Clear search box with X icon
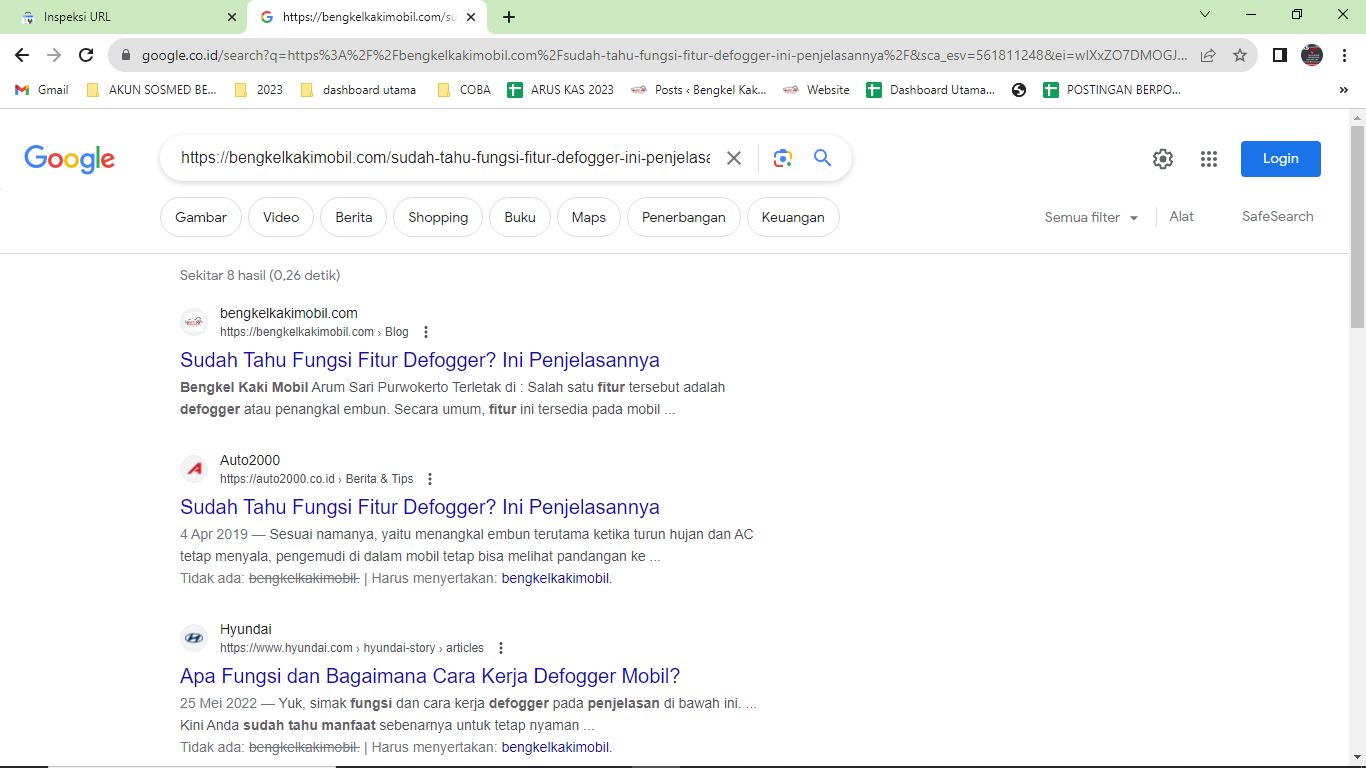1366x768 pixels. point(734,158)
